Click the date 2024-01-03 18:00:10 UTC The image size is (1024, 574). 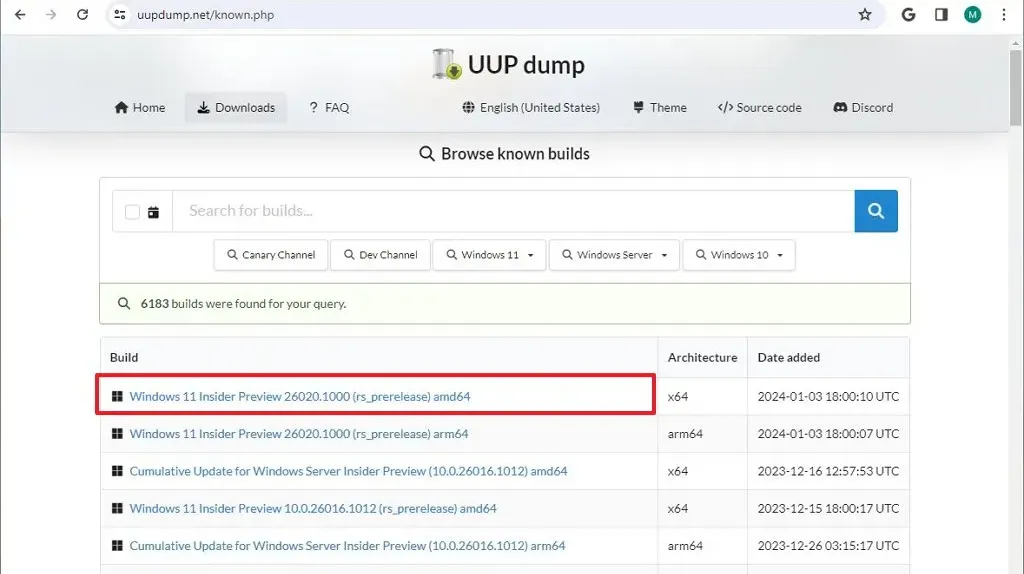[828, 396]
